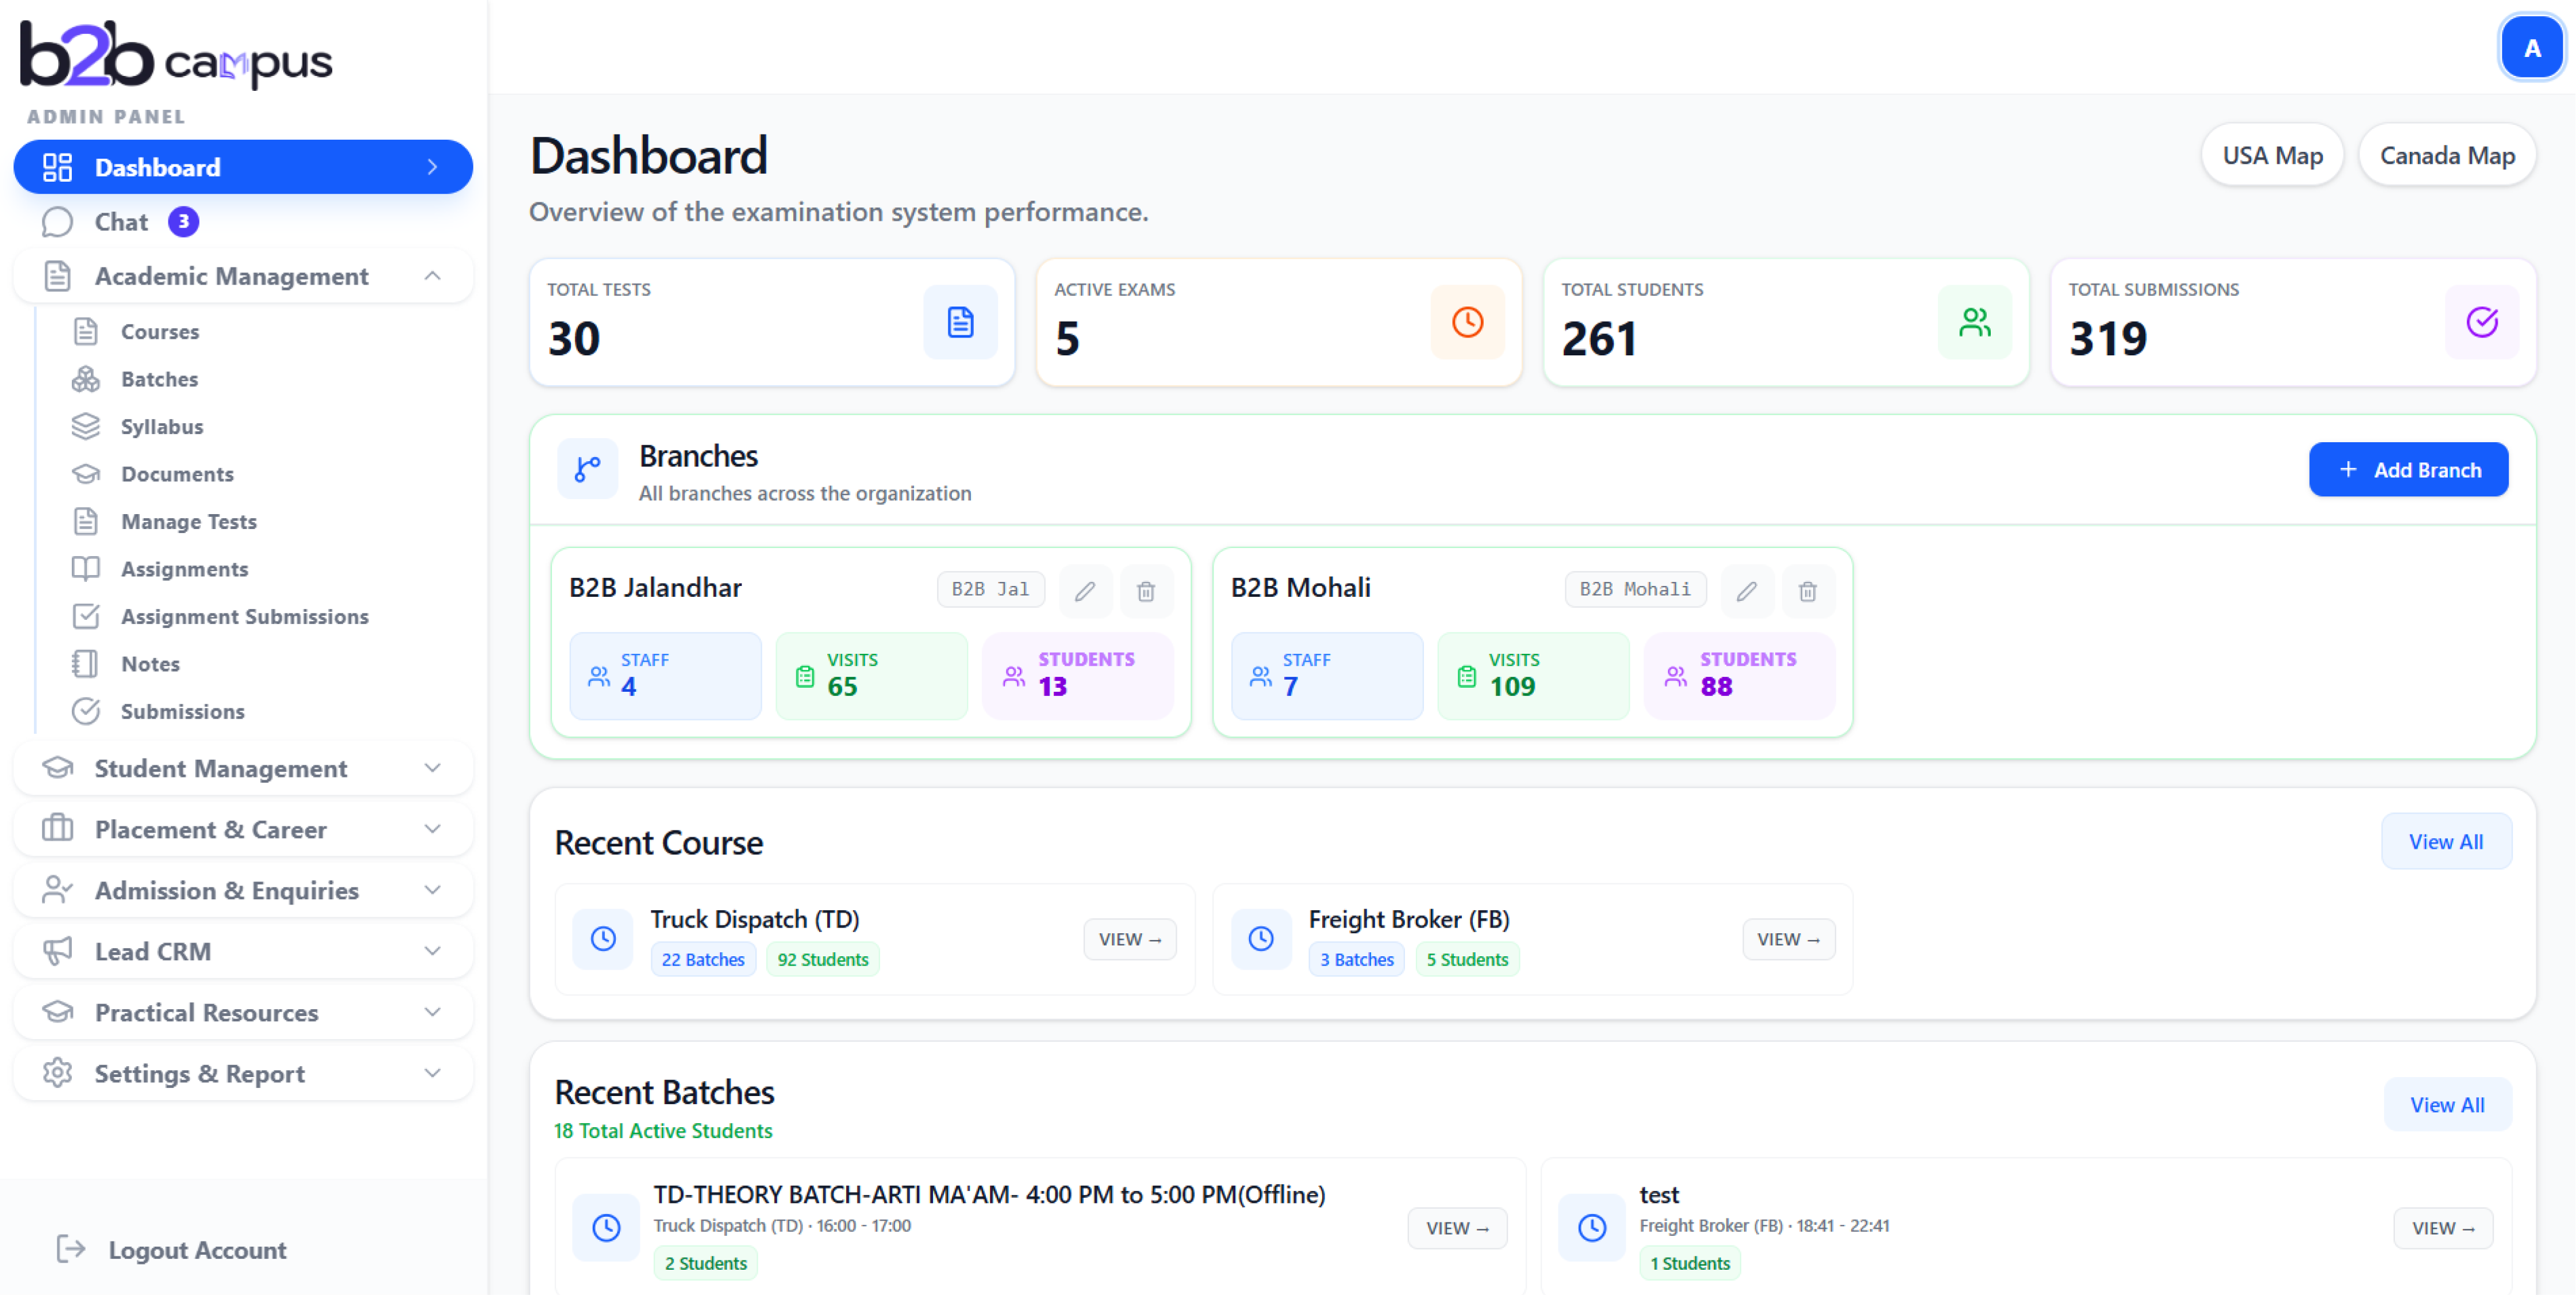2576x1295 pixels.
Task: Click the Mohali Visits clipboard icon
Action: click(x=1466, y=676)
